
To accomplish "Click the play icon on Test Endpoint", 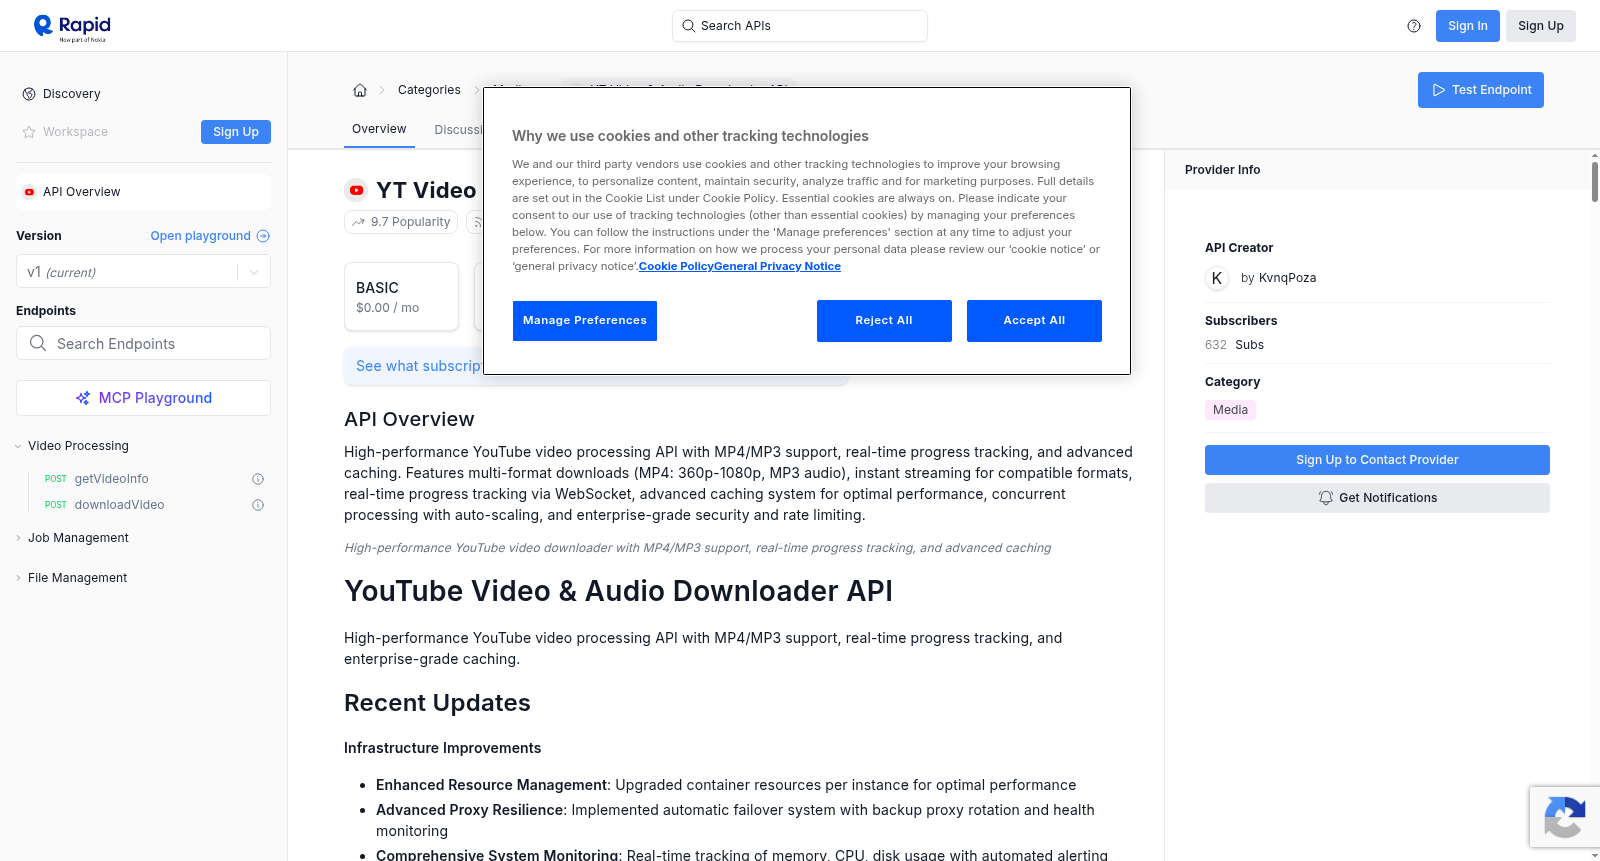I will 1439,90.
